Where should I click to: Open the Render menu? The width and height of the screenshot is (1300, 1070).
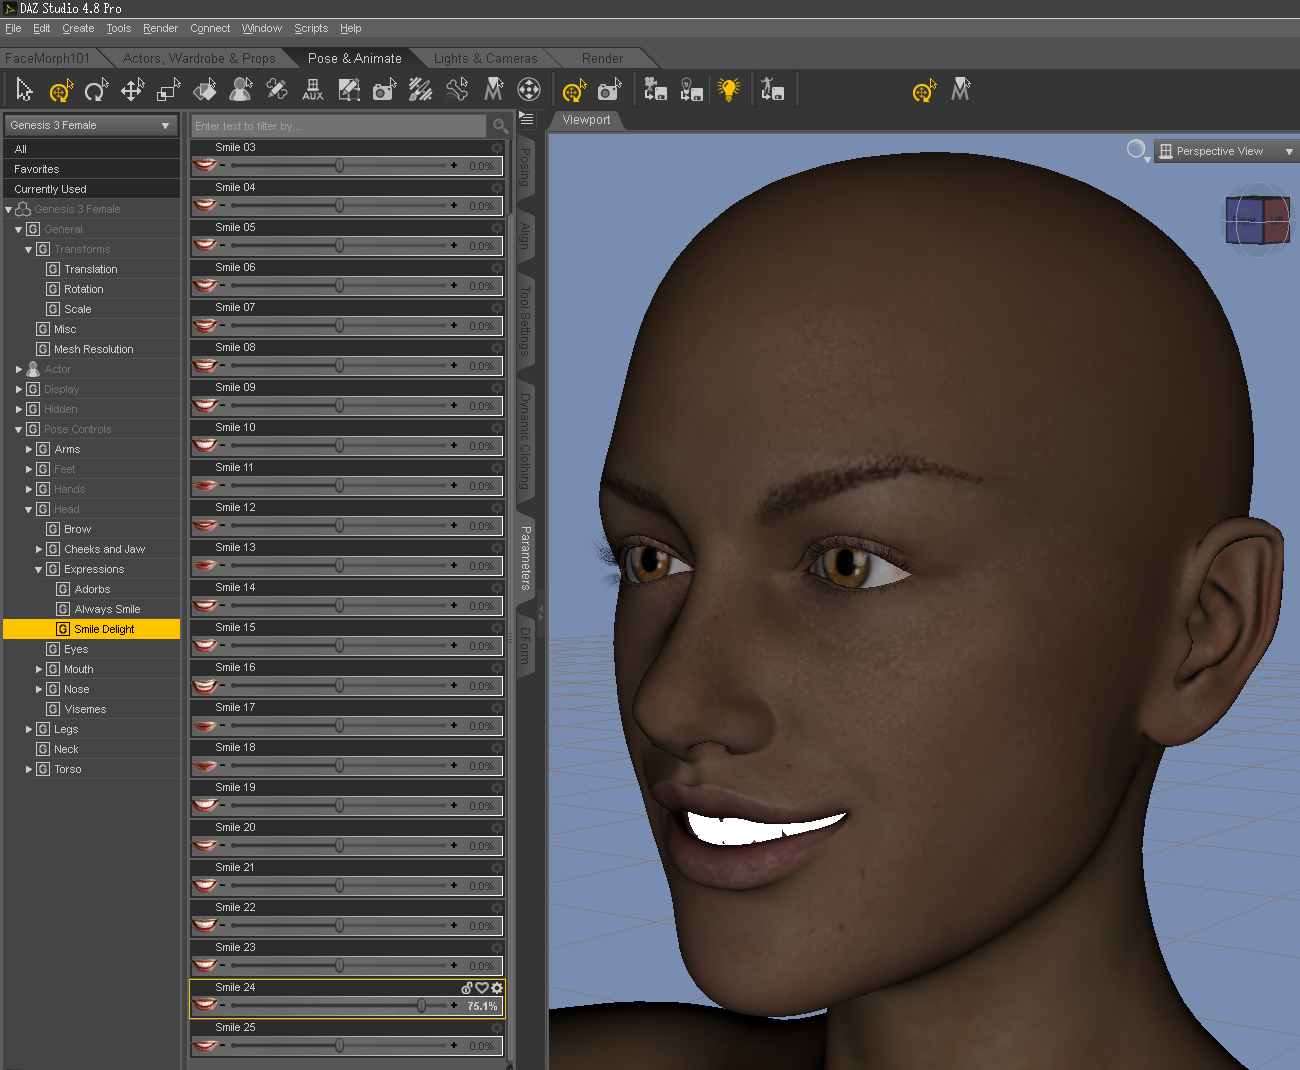(160, 28)
